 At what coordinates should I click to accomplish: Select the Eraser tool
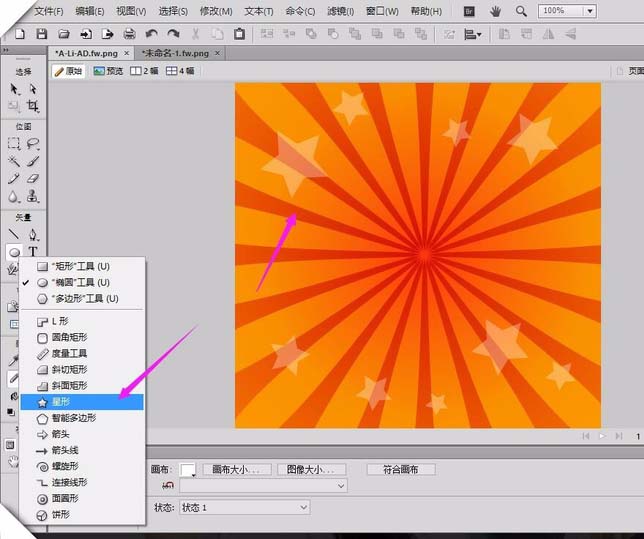point(33,179)
